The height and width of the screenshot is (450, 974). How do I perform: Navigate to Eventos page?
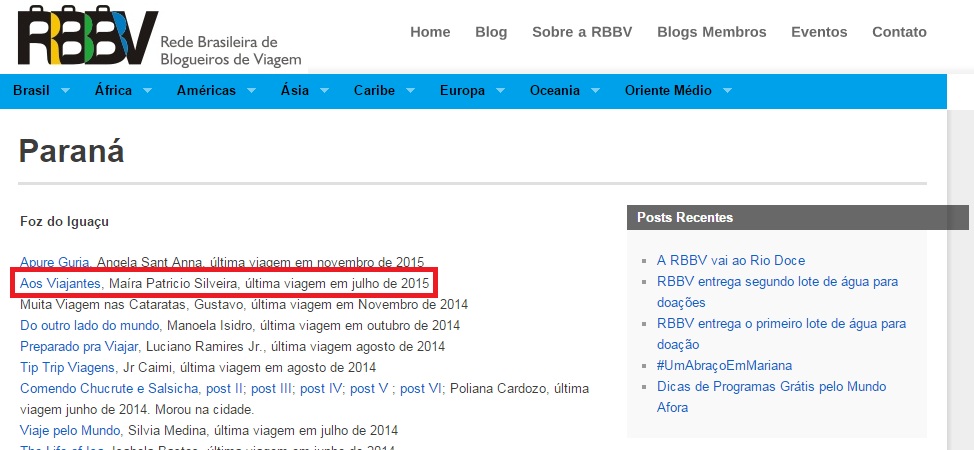[819, 32]
